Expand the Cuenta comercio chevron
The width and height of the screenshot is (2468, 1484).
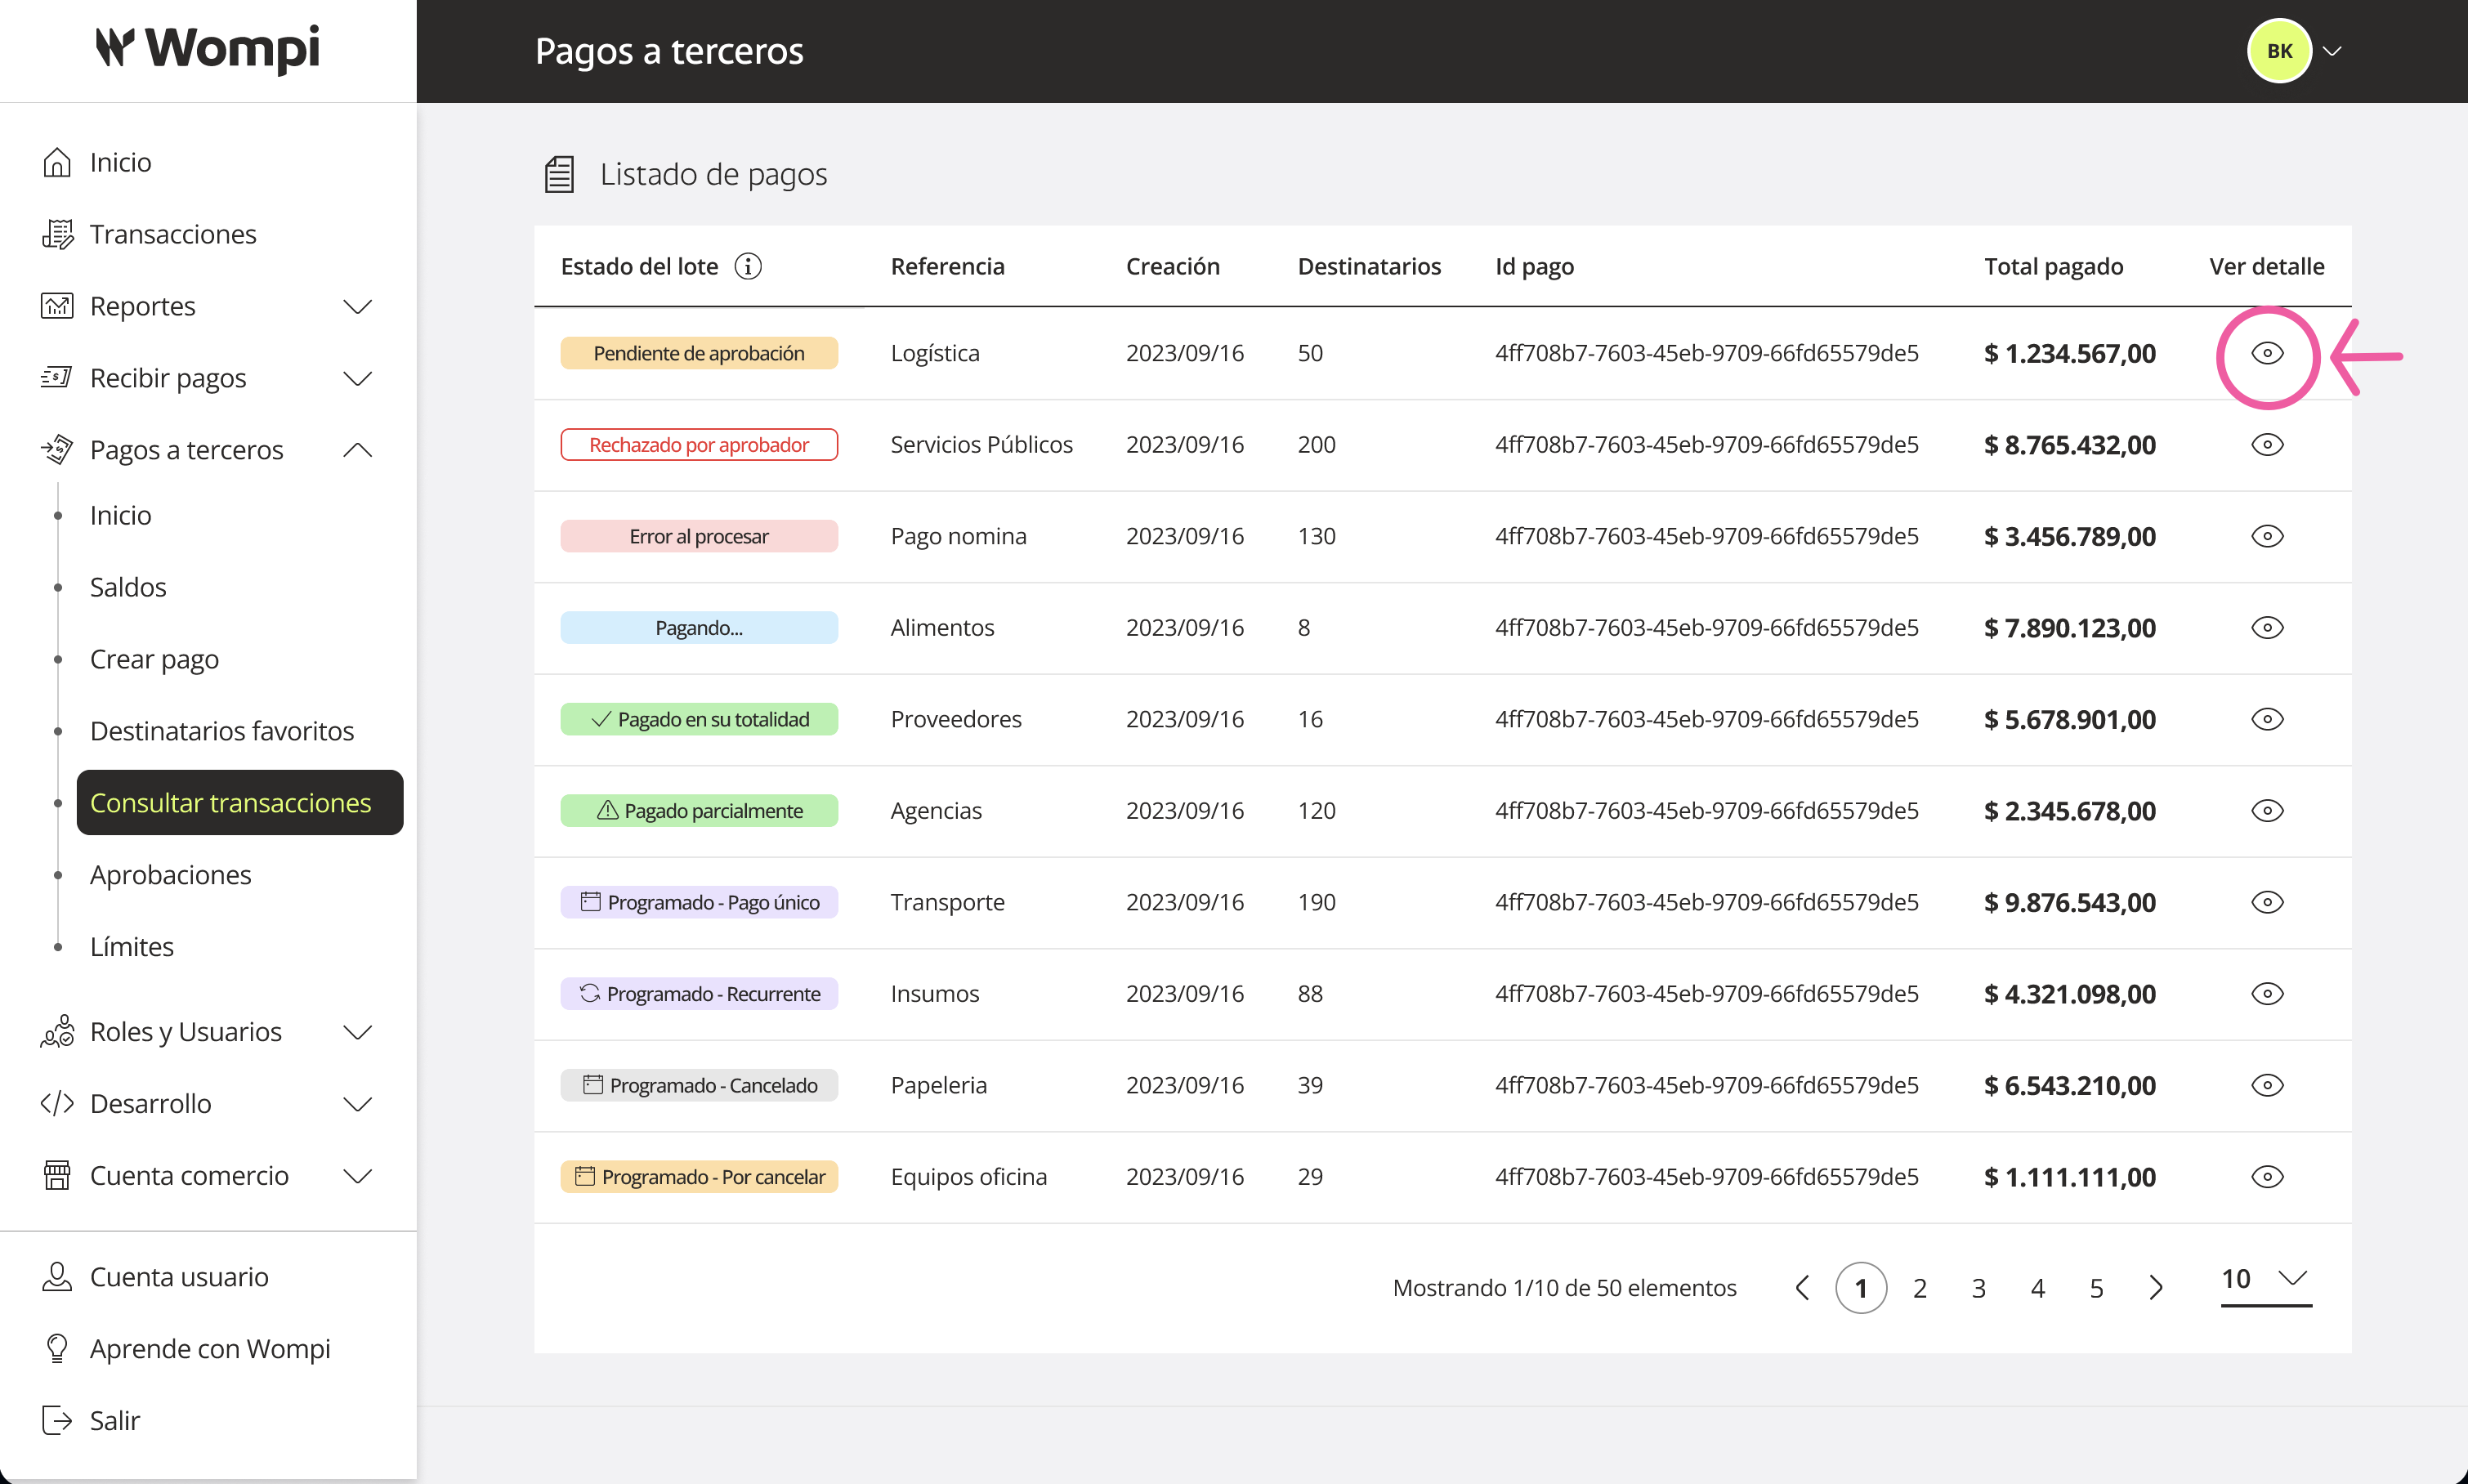coord(358,1175)
